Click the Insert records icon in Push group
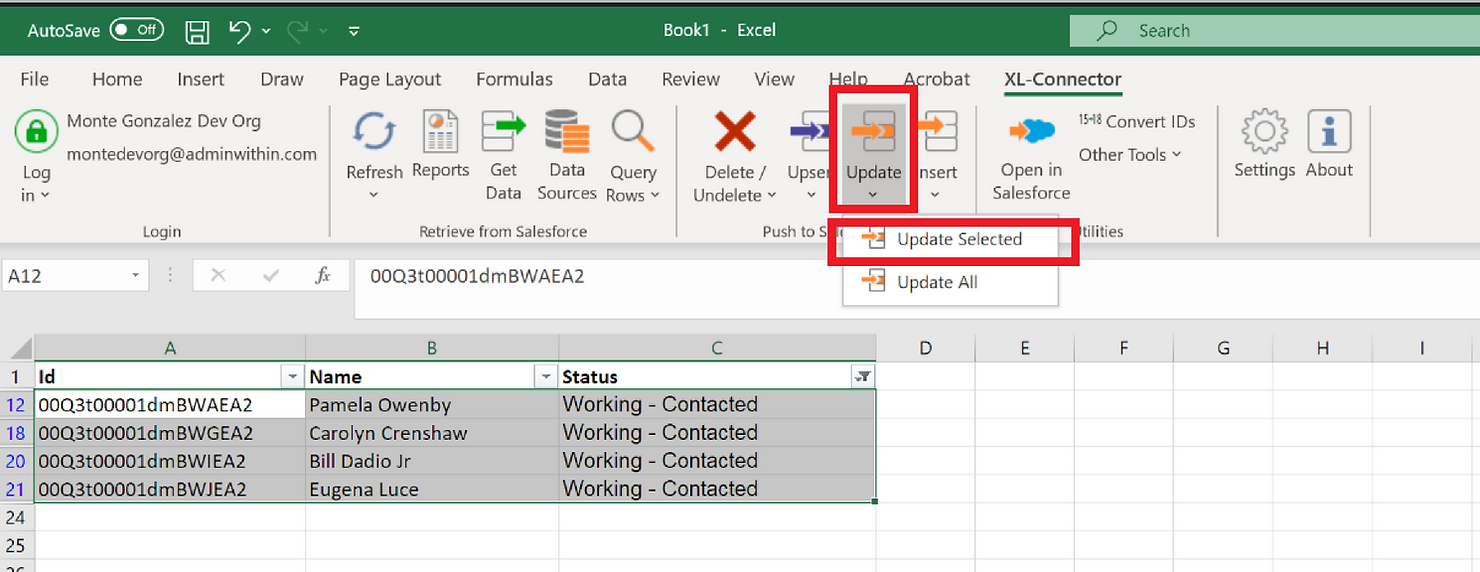Screen dimensions: 1480x572 tap(938, 132)
